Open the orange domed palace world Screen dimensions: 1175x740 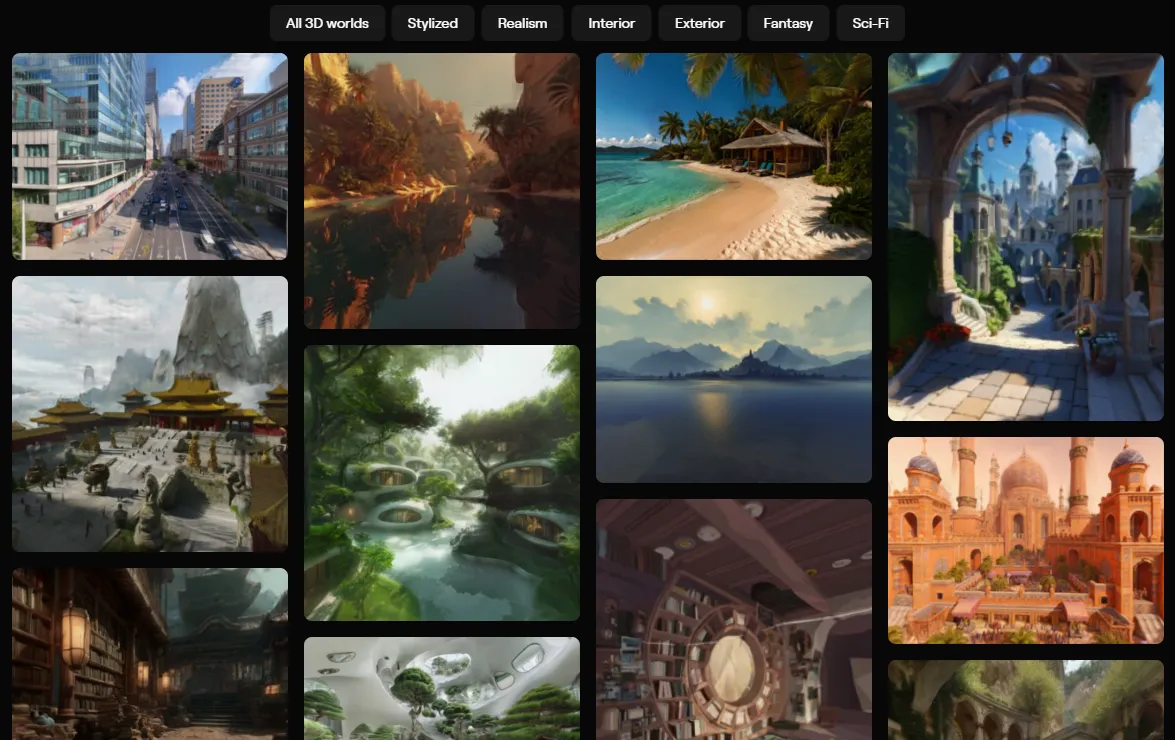(1026, 540)
